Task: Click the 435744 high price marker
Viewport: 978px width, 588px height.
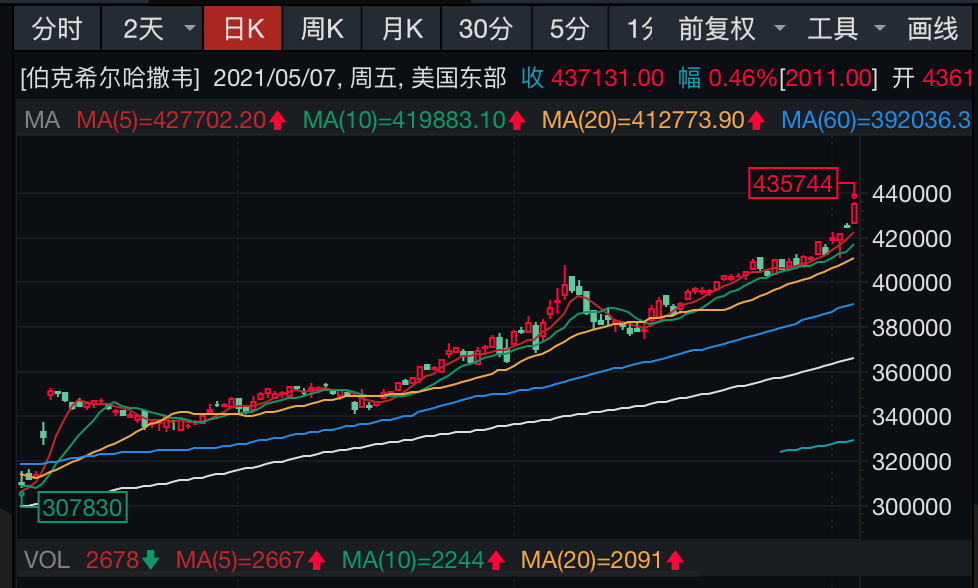Action: 793,184
